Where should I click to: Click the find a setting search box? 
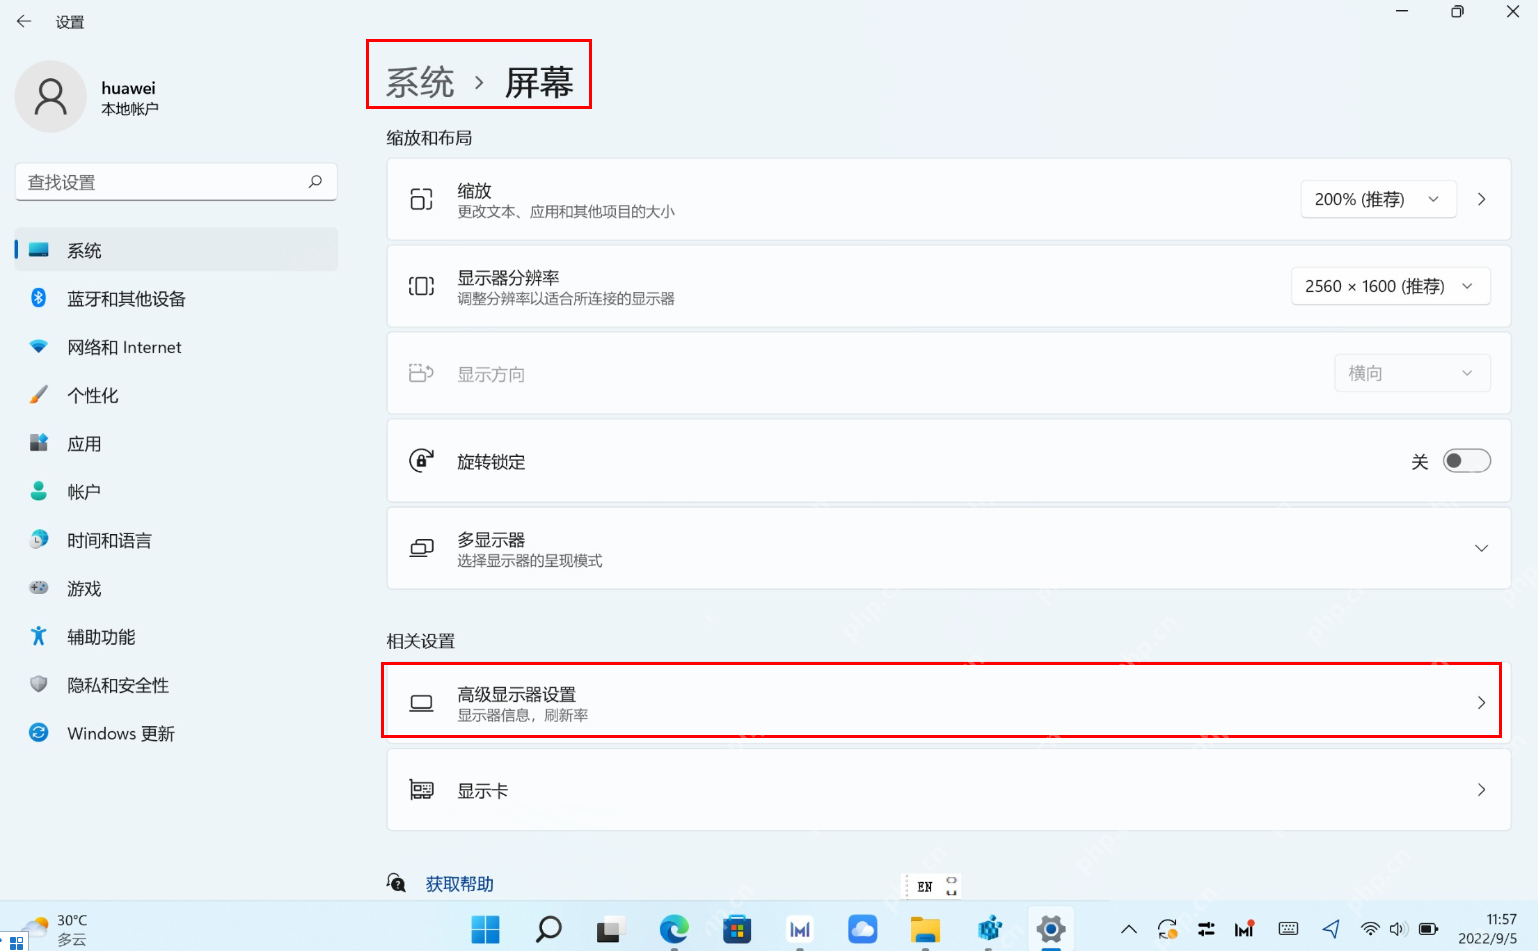[x=176, y=182]
